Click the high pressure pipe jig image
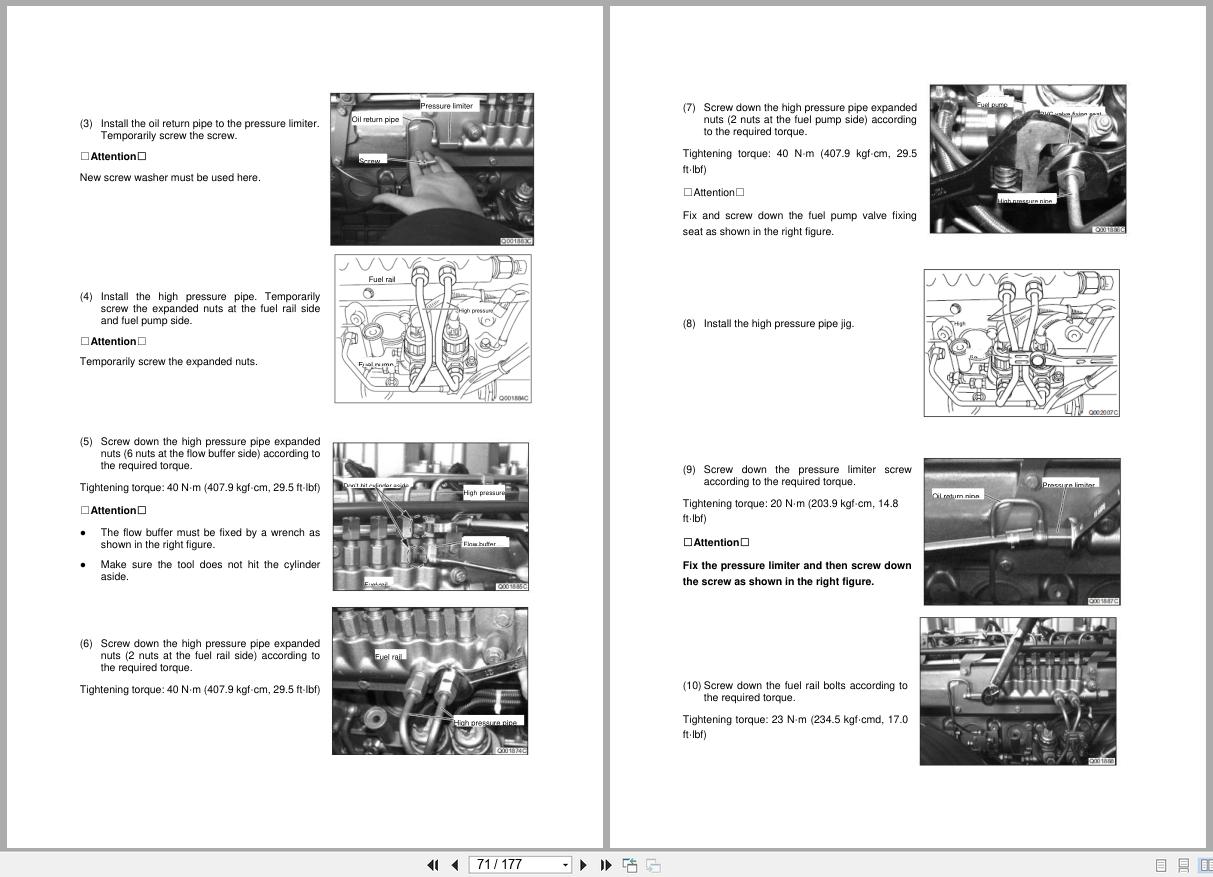 click(x=1020, y=342)
